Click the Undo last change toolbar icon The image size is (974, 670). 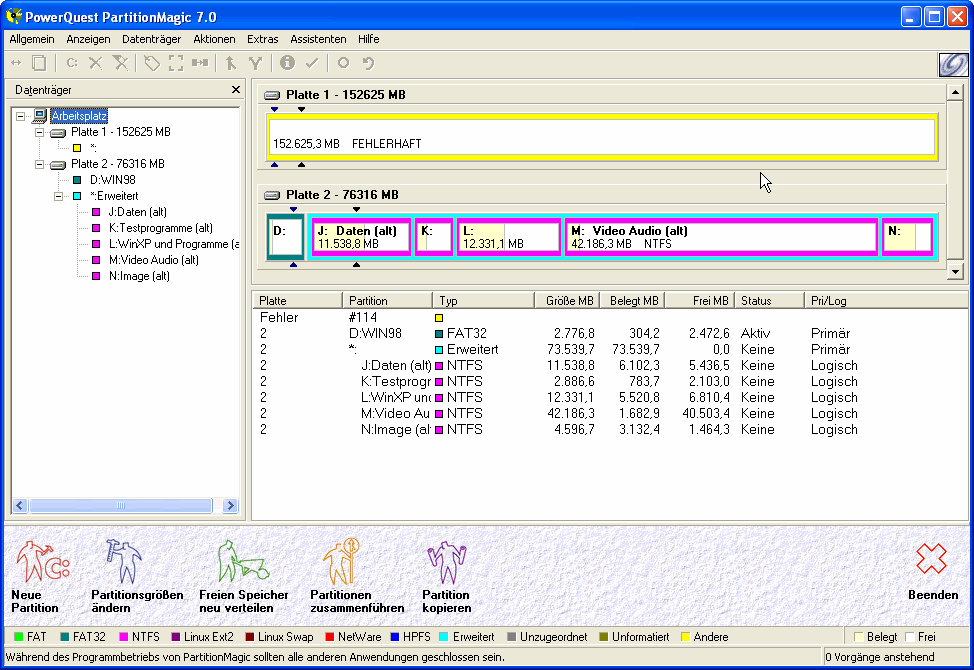coord(368,63)
